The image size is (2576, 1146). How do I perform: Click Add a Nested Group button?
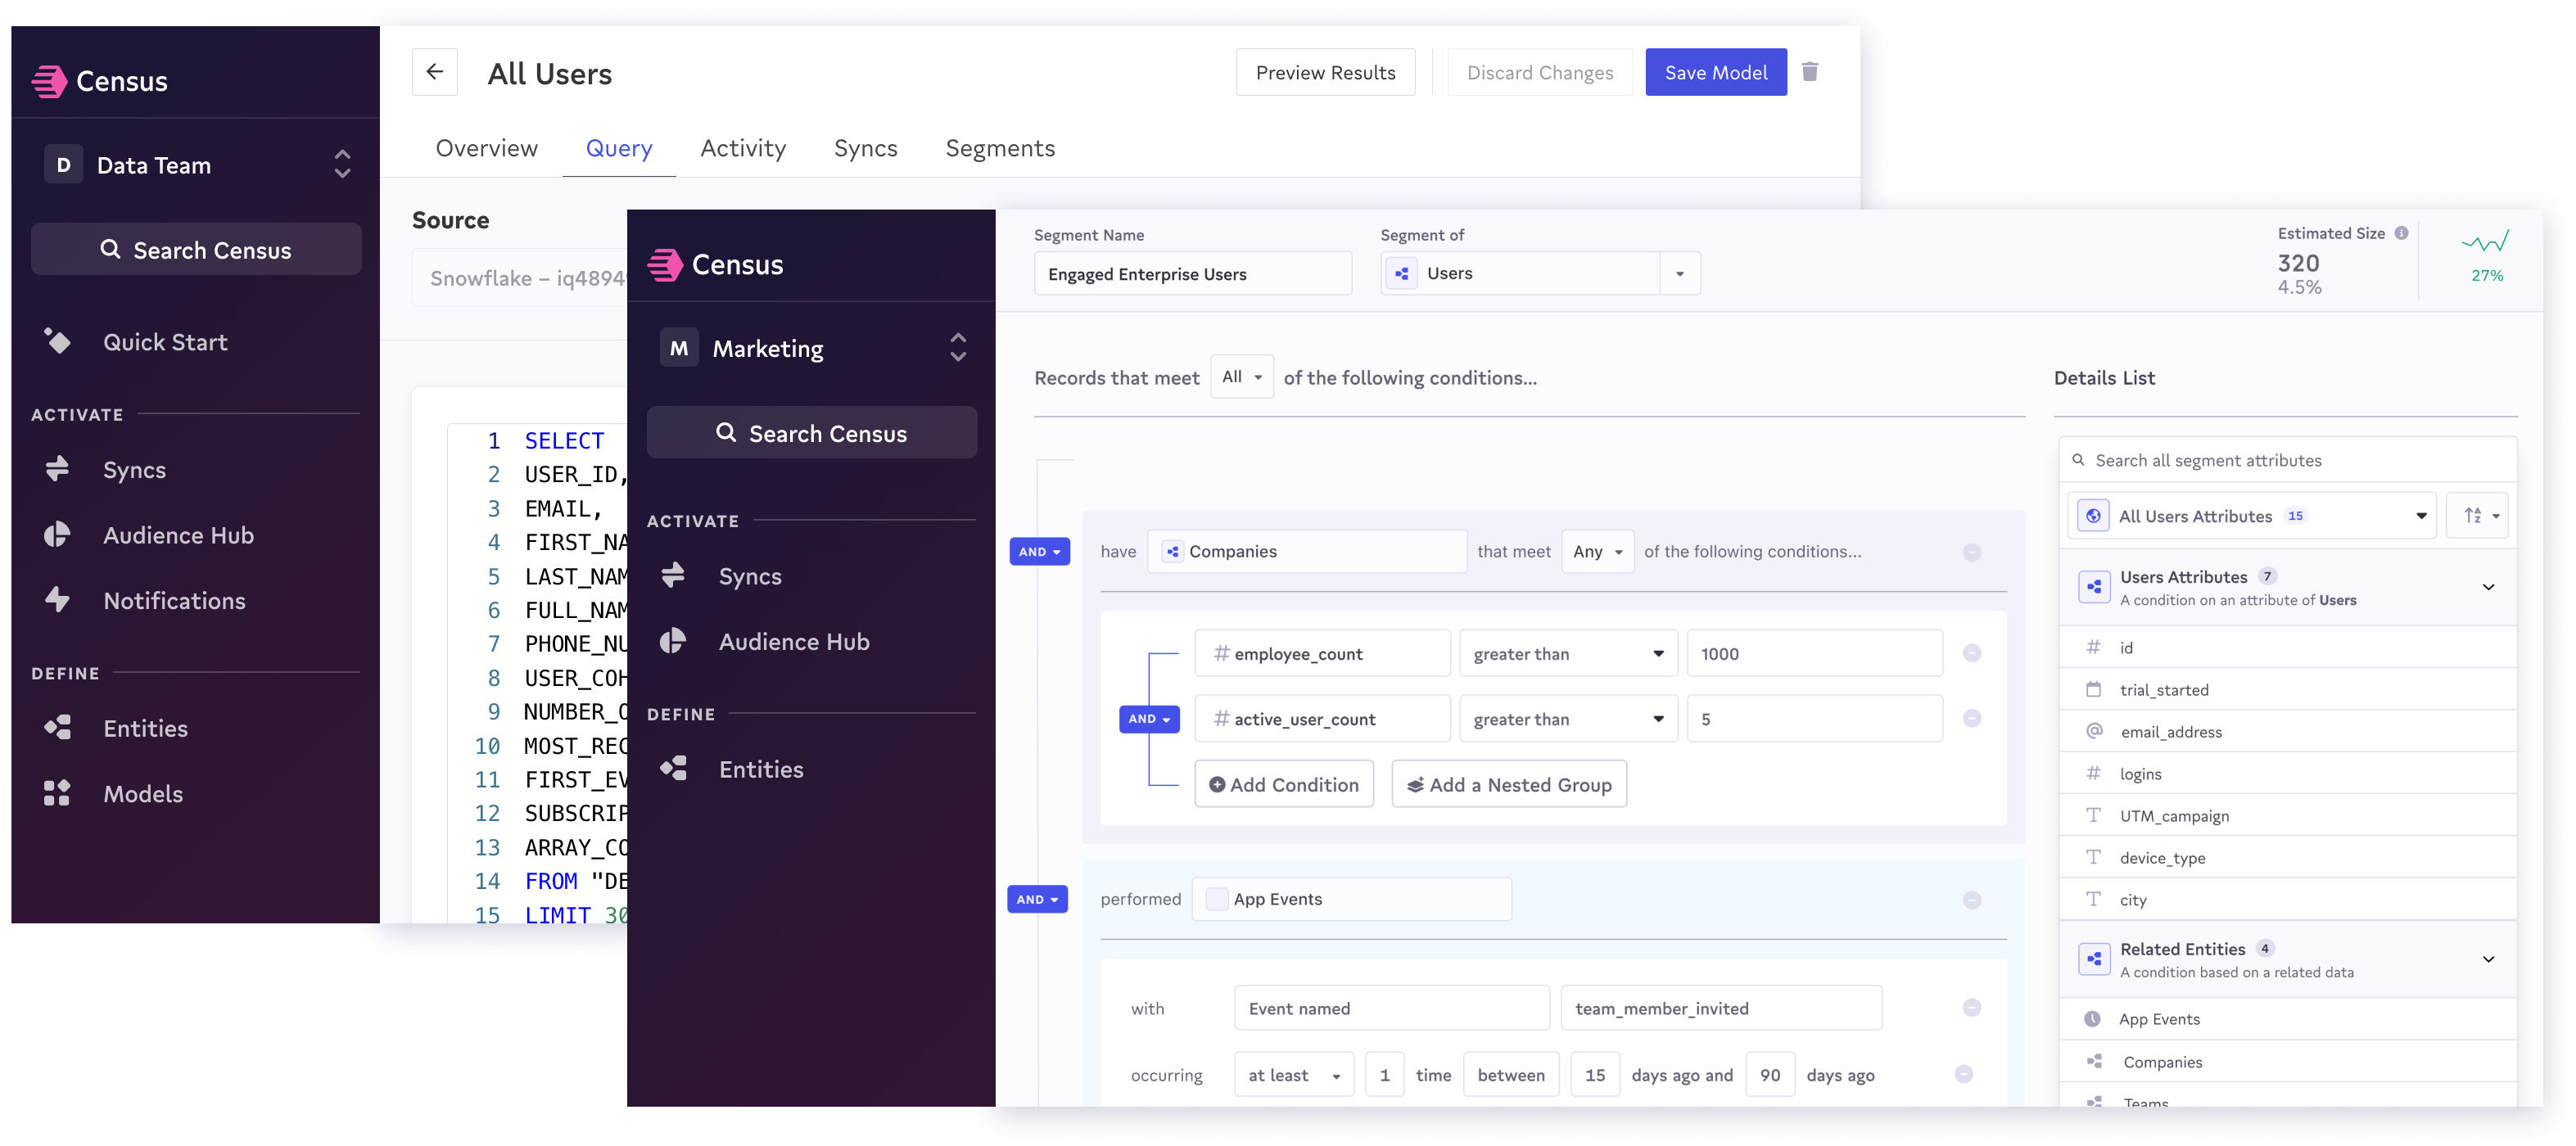(x=1508, y=785)
